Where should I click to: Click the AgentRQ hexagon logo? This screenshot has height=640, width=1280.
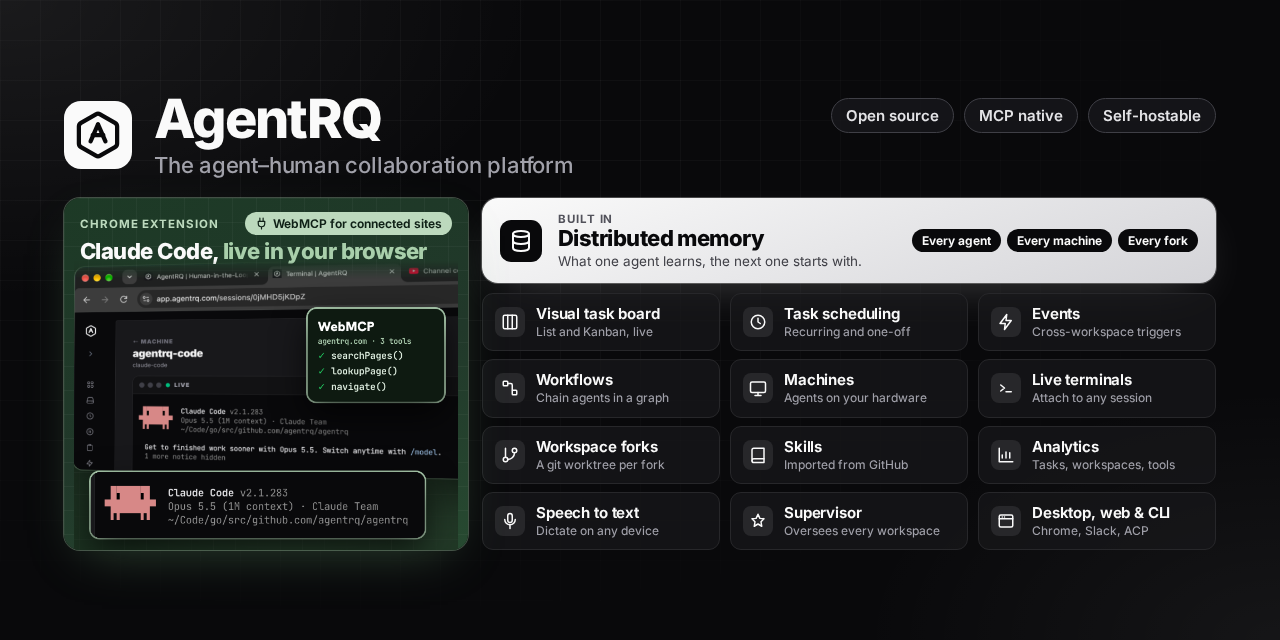tap(98, 135)
